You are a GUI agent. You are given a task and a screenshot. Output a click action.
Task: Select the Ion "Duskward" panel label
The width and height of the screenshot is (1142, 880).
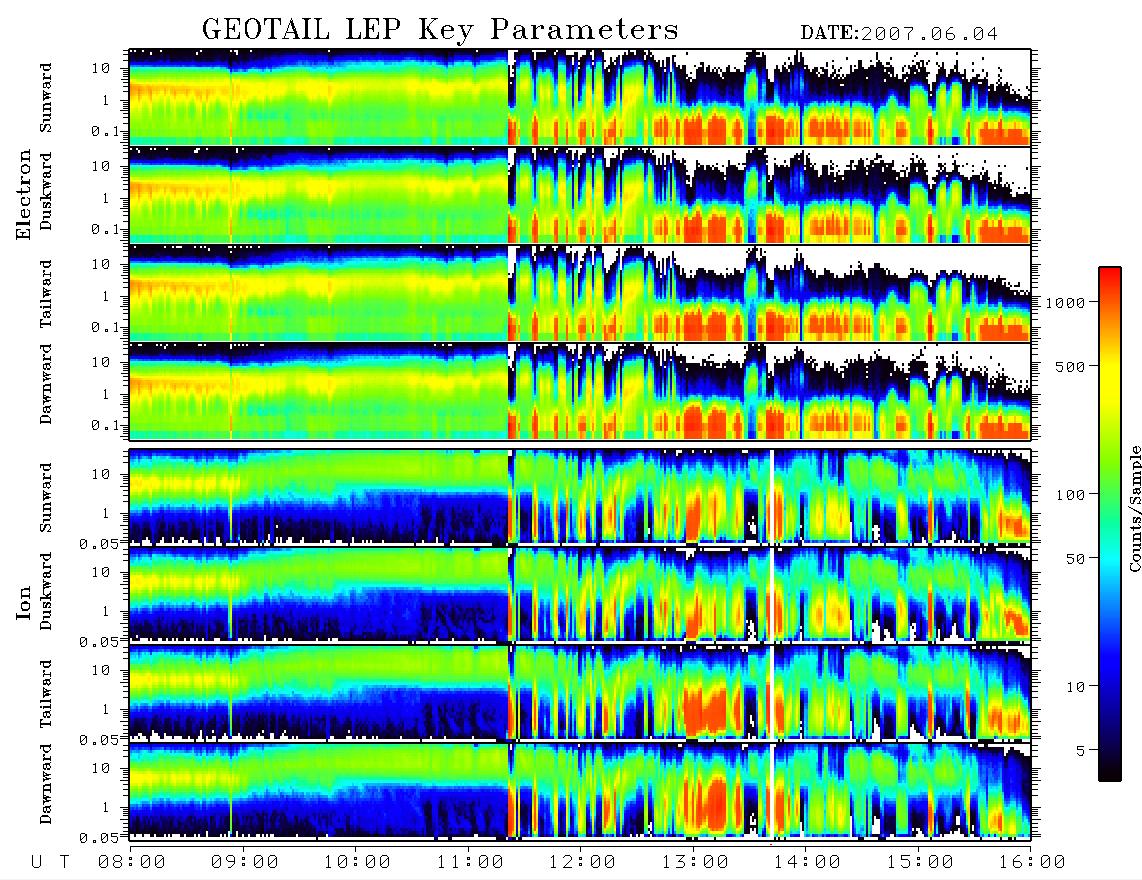[46, 591]
